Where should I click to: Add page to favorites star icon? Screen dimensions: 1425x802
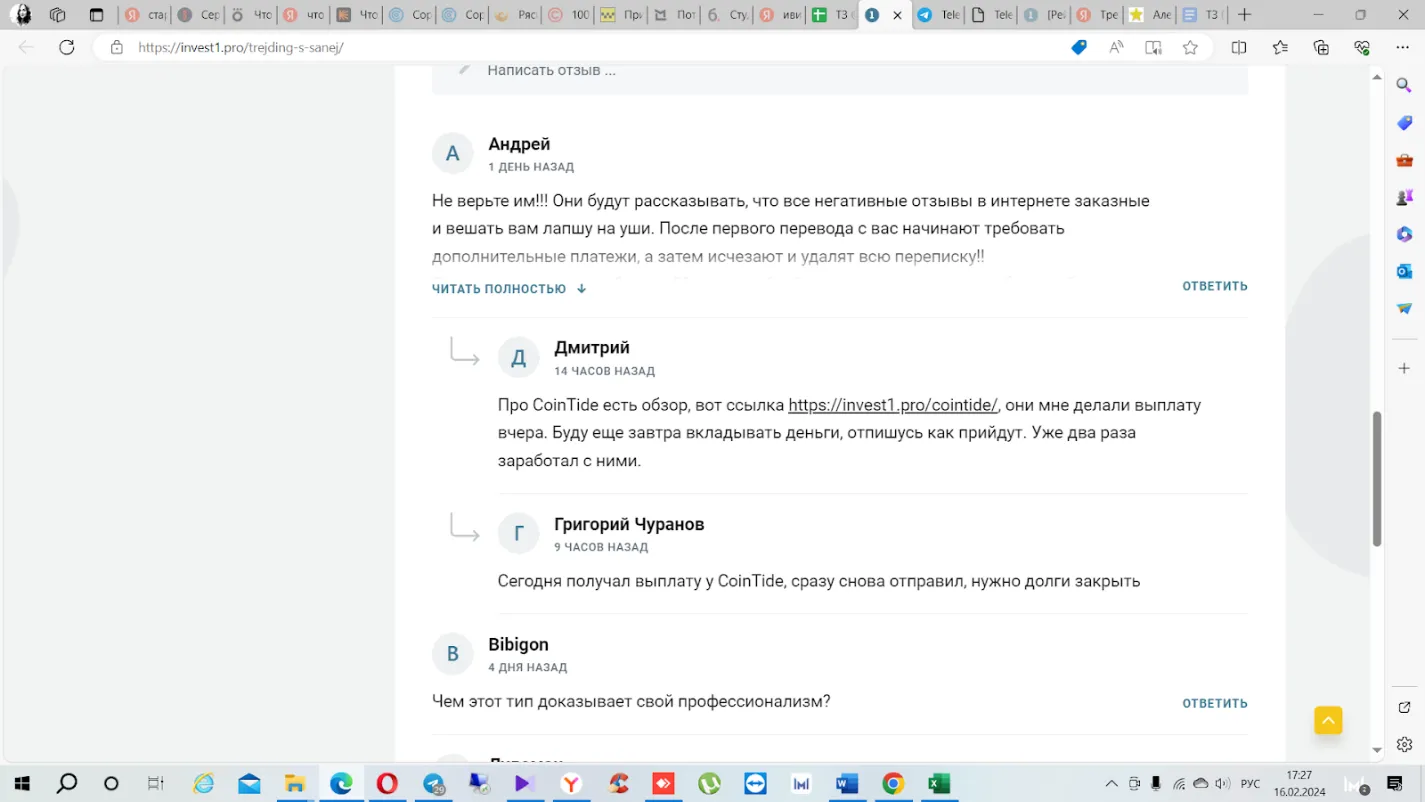click(x=1190, y=47)
